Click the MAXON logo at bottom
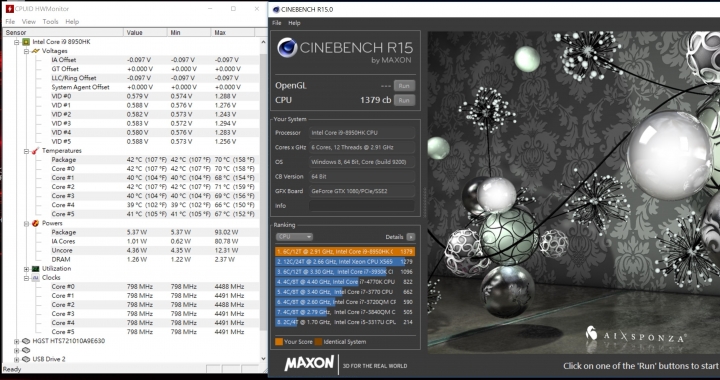720x380 pixels. (309, 363)
